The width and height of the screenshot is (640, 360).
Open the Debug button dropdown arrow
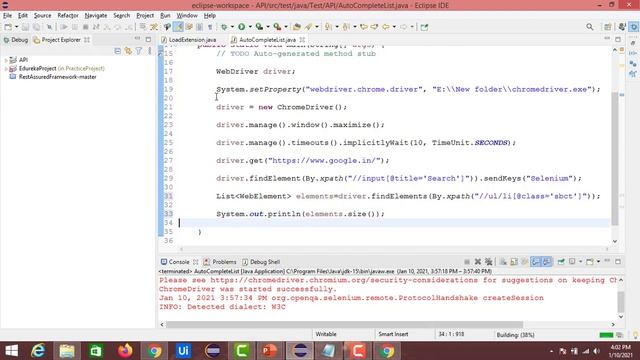click(232, 27)
